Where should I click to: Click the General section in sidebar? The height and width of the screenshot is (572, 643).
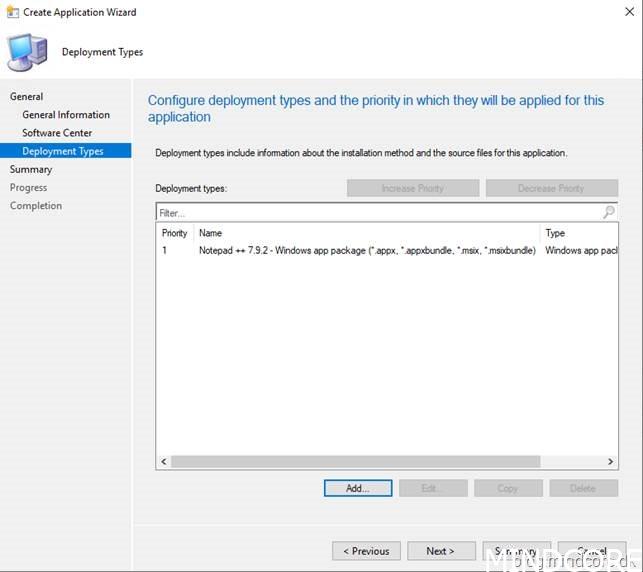coord(27,97)
